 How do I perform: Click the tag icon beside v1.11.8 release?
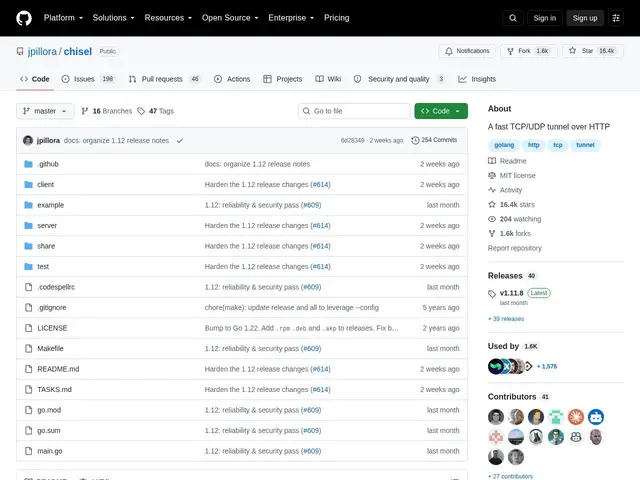[492, 293]
